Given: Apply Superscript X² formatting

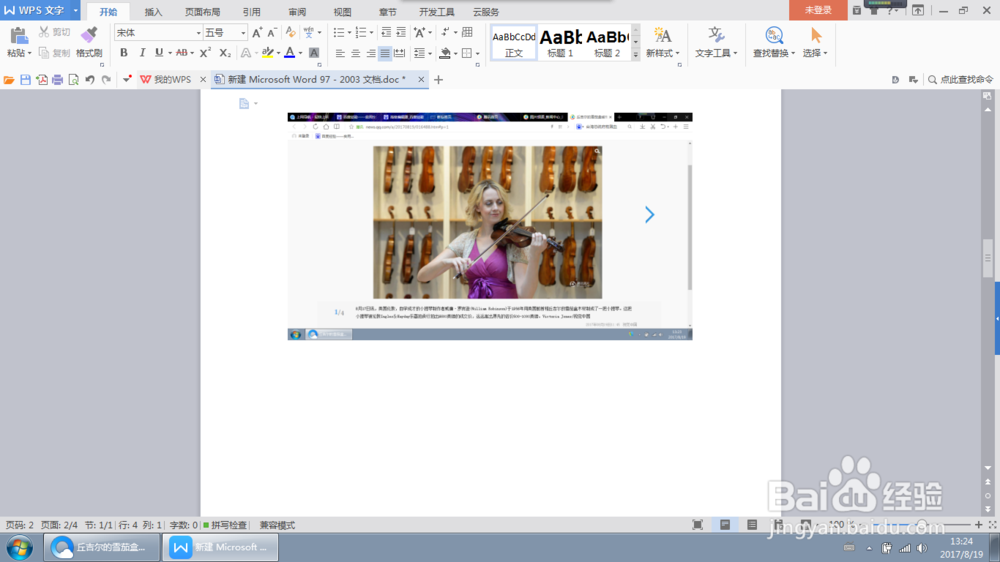Looking at the screenshot, I should 205,53.
